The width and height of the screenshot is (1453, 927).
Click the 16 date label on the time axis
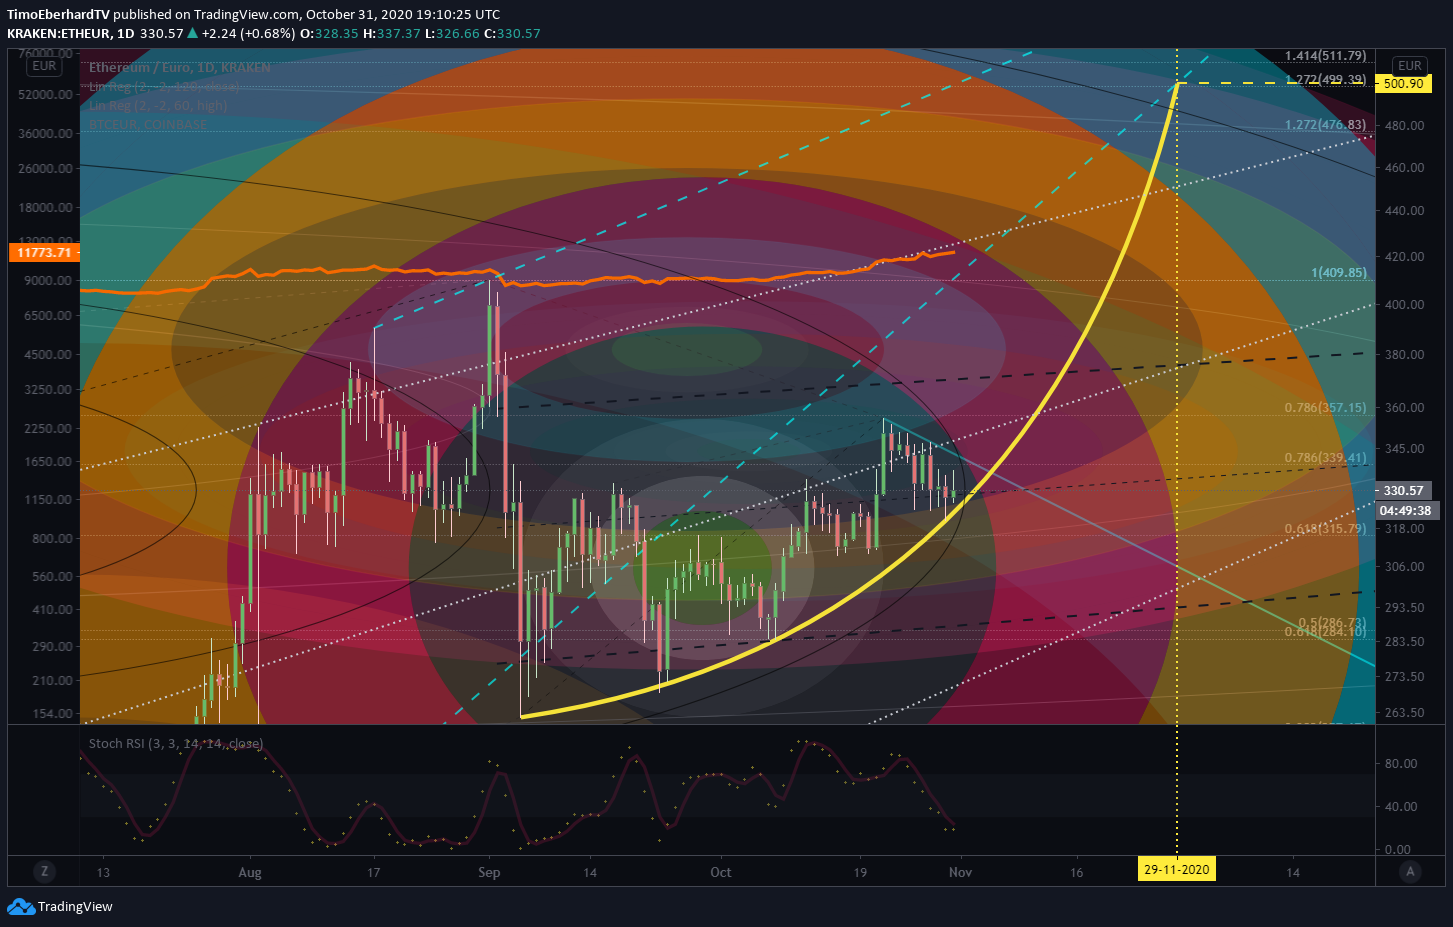[1076, 872]
